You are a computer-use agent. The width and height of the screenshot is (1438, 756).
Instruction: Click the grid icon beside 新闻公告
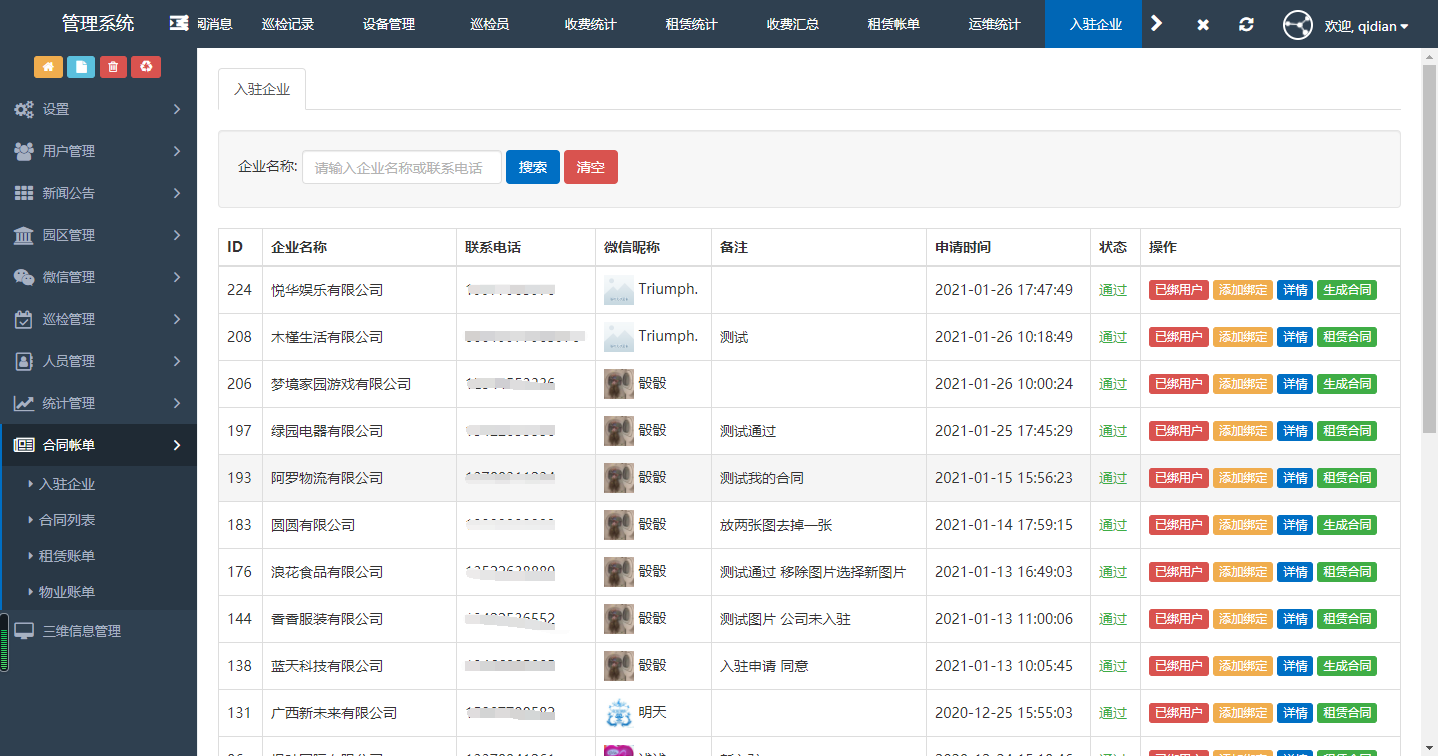tap(24, 193)
